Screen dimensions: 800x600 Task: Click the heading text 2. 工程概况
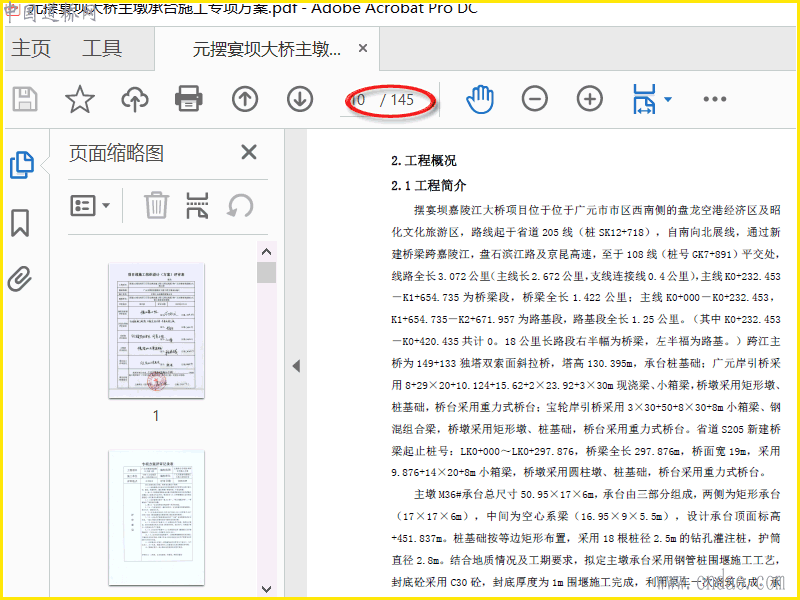coord(423,161)
